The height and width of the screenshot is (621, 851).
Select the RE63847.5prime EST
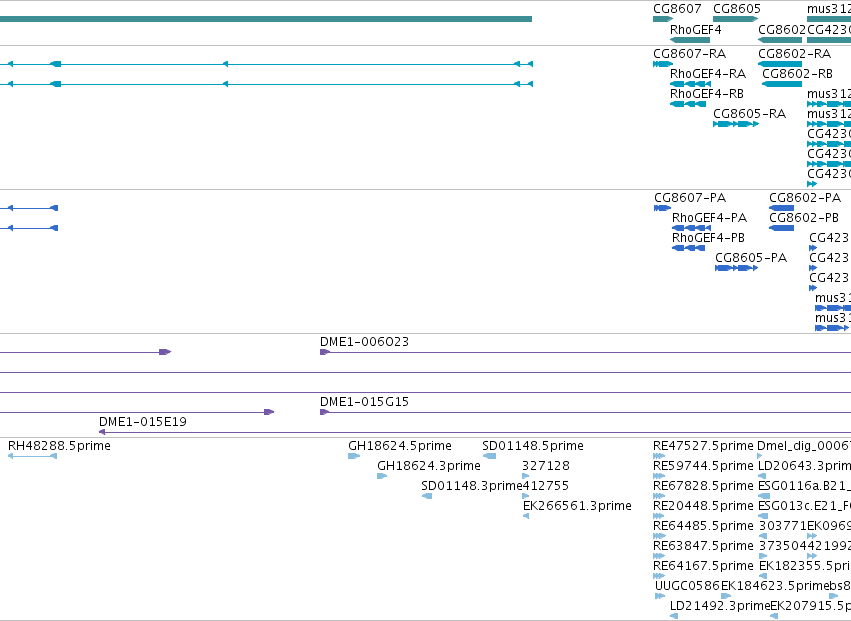703,546
